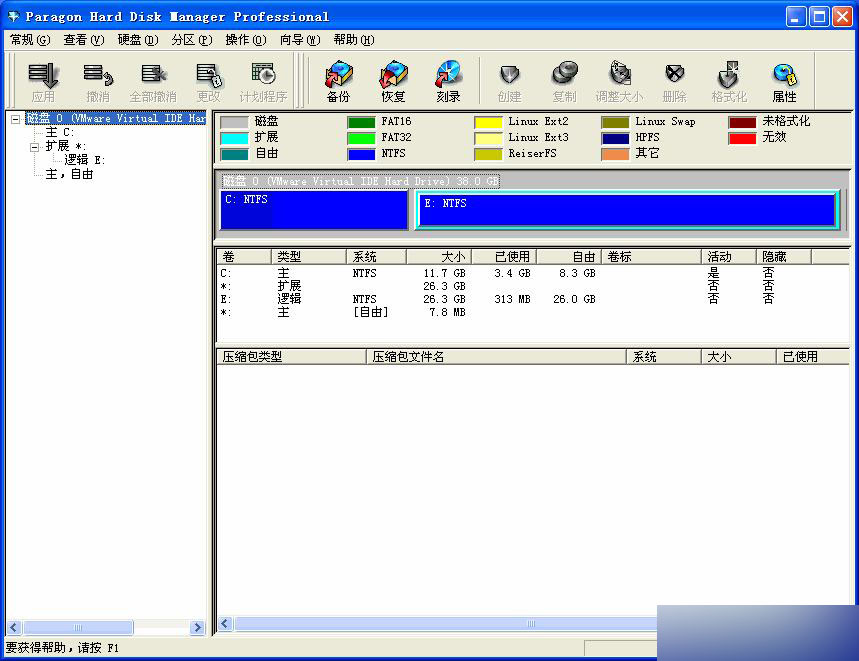Sort by the 活动 column header
This screenshot has width=859, height=661.
pyautogui.click(x=729, y=257)
